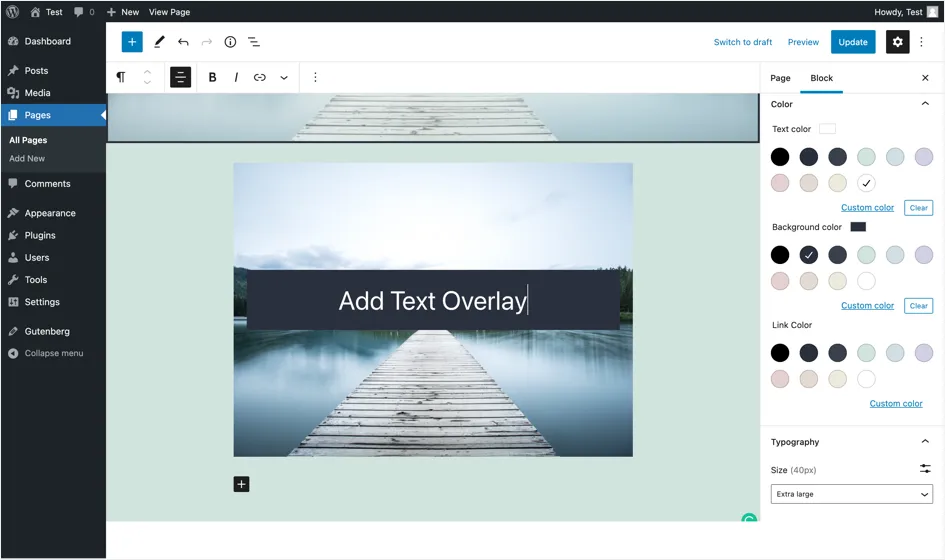
Task: Clear the background color
Action: (x=918, y=306)
